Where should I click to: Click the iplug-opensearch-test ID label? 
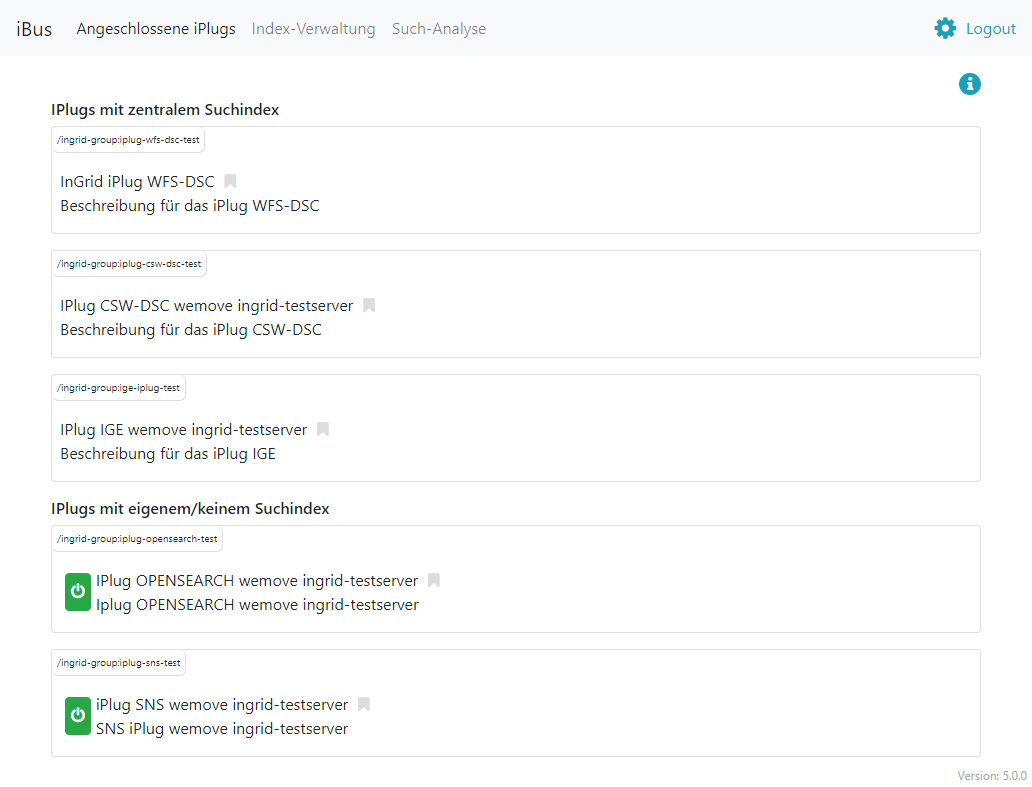[137, 539]
